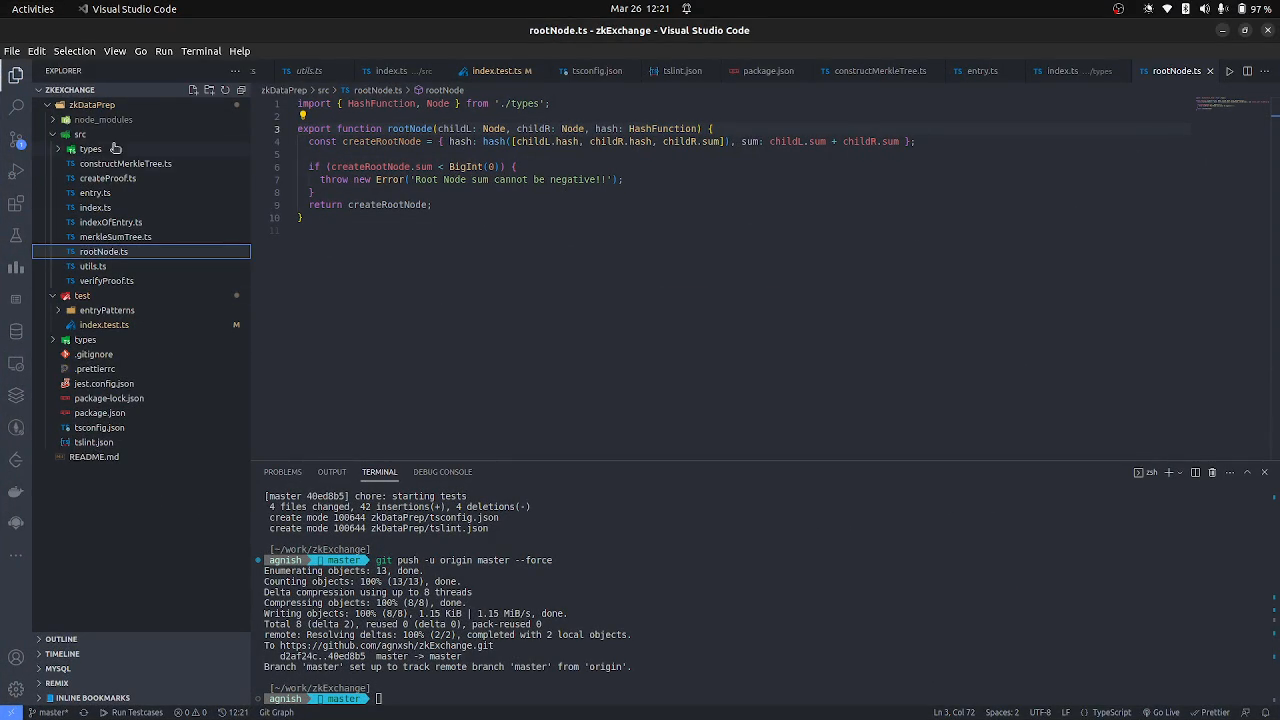The height and width of the screenshot is (720, 1280).
Task: Click Go Live in status bar
Action: coord(1160,712)
